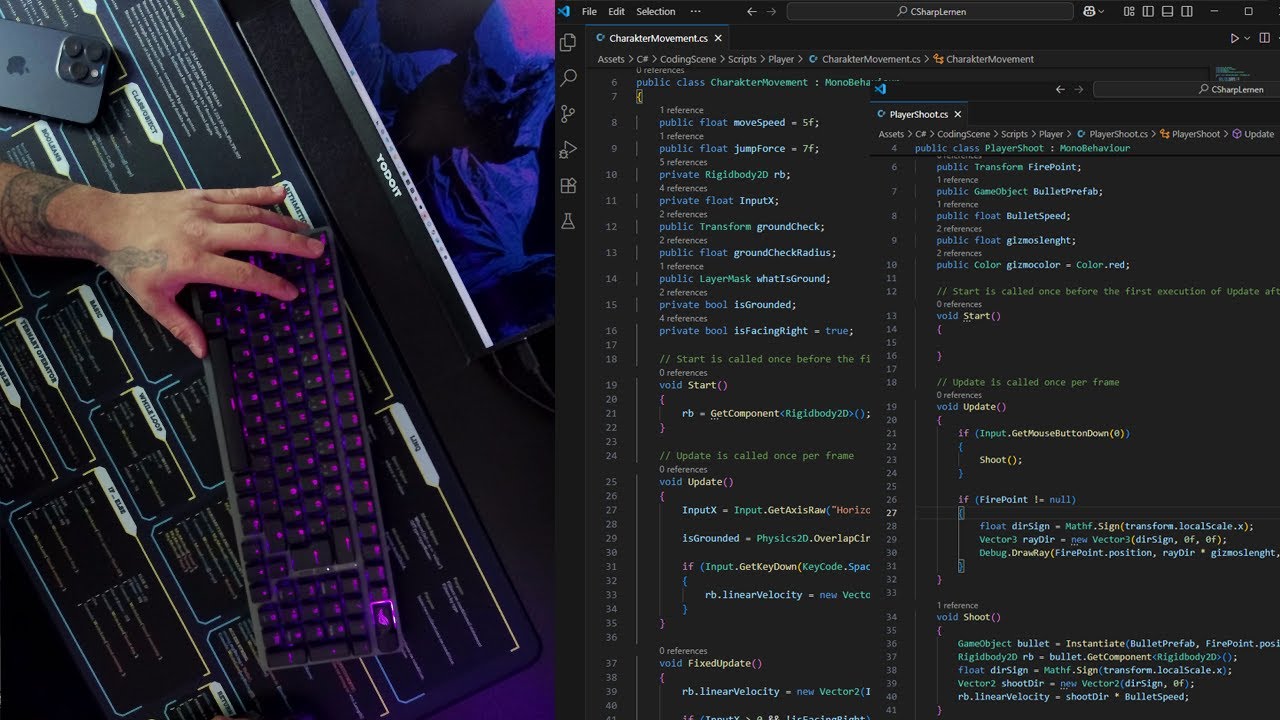Open Player breadcrumb in PlayerShoot window
1280x720 pixels.
(x=1051, y=134)
